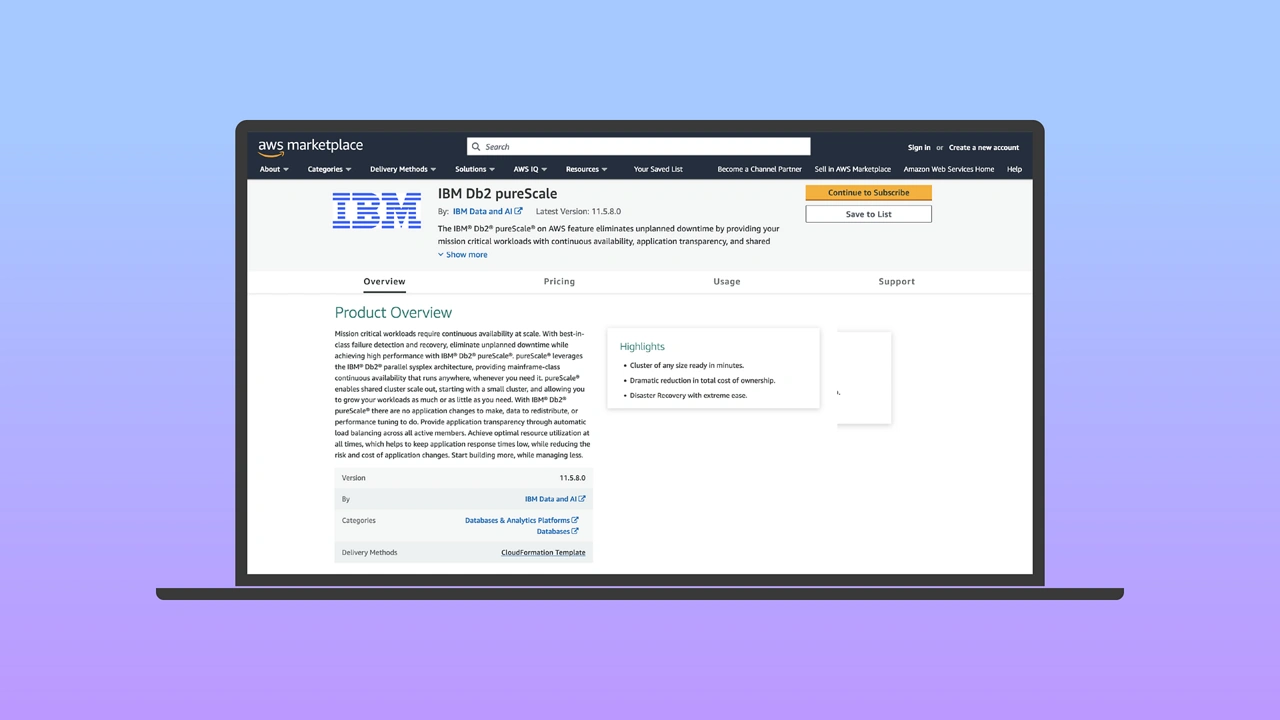Viewport: 1280px width, 720px height.
Task: Open the About dropdown menu
Action: pyautogui.click(x=274, y=169)
